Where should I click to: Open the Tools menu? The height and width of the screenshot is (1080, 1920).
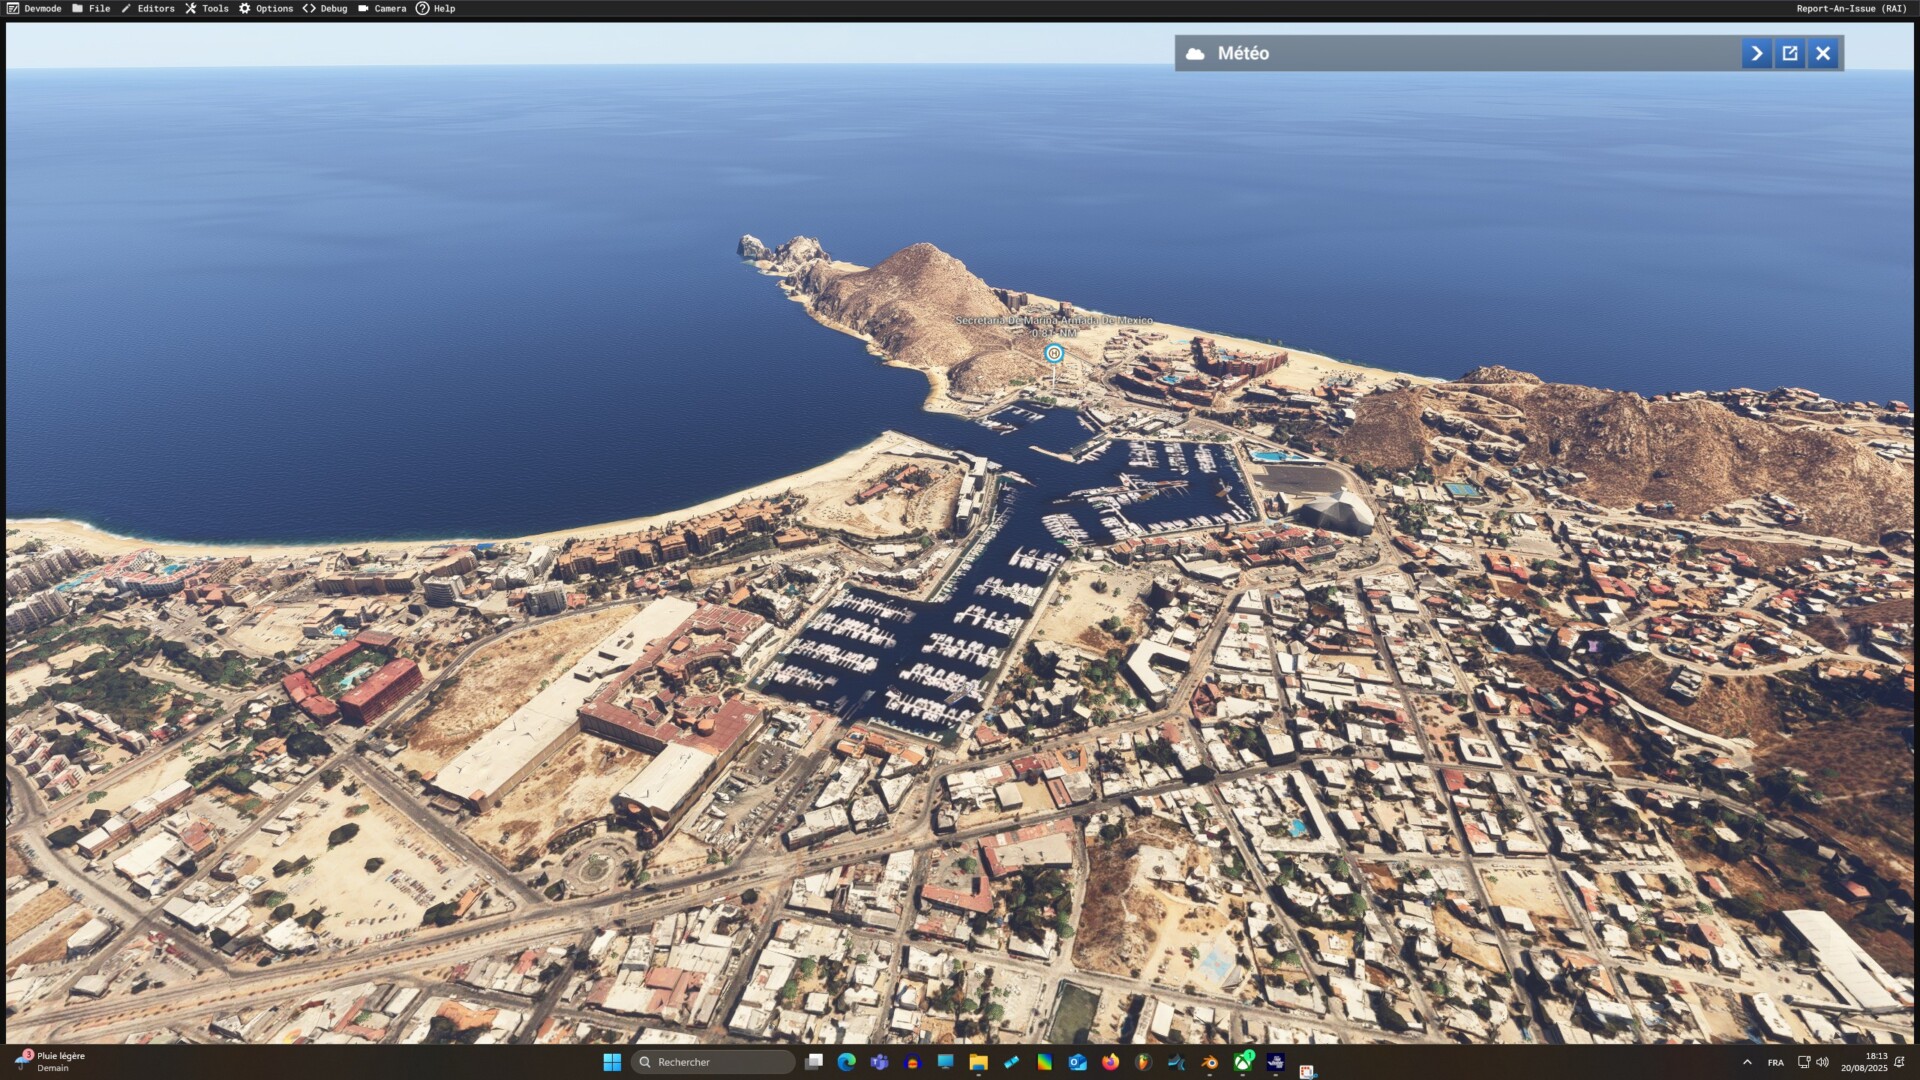click(x=207, y=8)
